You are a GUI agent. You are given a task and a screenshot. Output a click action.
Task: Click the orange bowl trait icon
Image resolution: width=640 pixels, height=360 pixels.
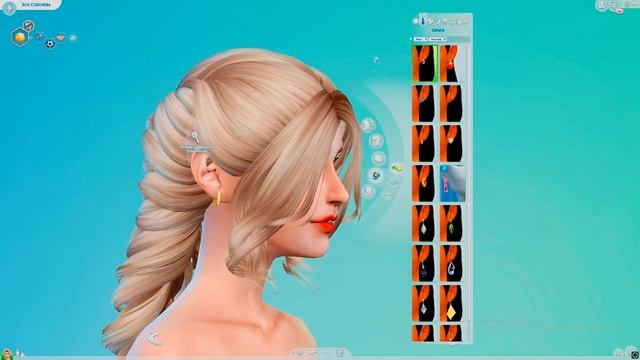[61, 38]
